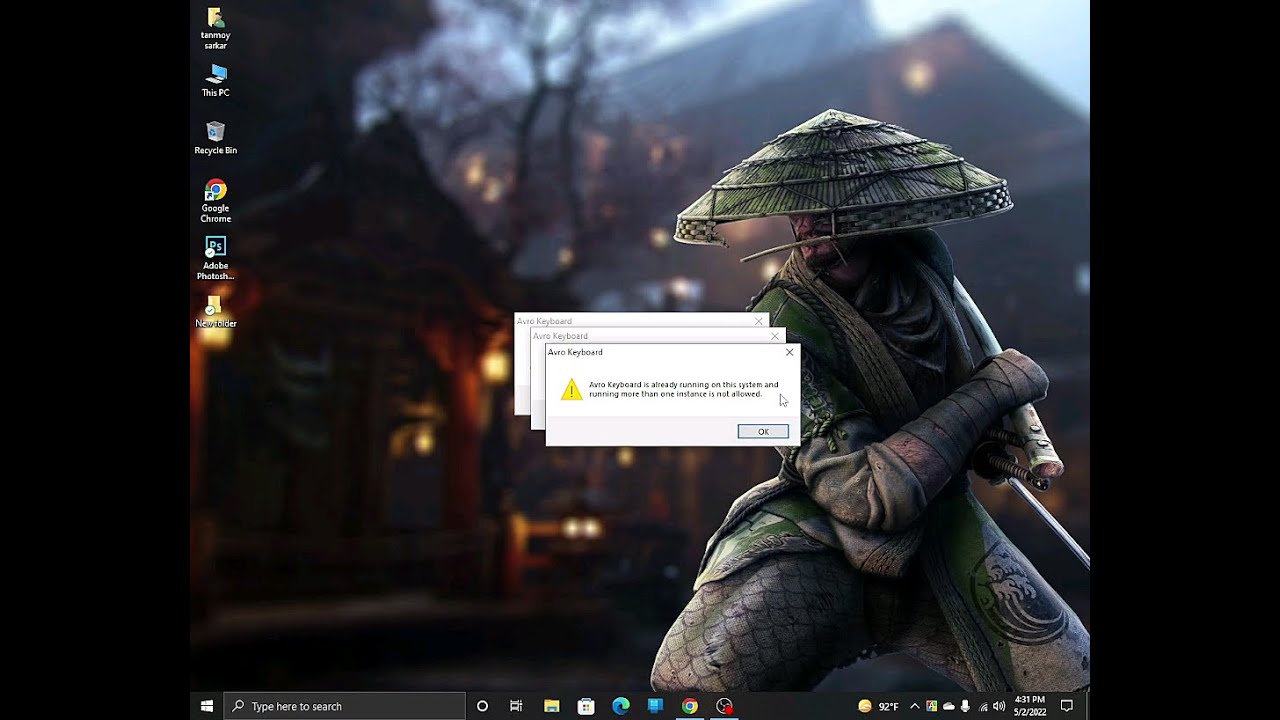
Task: Open the 92°F weather widget
Action: (x=878, y=706)
